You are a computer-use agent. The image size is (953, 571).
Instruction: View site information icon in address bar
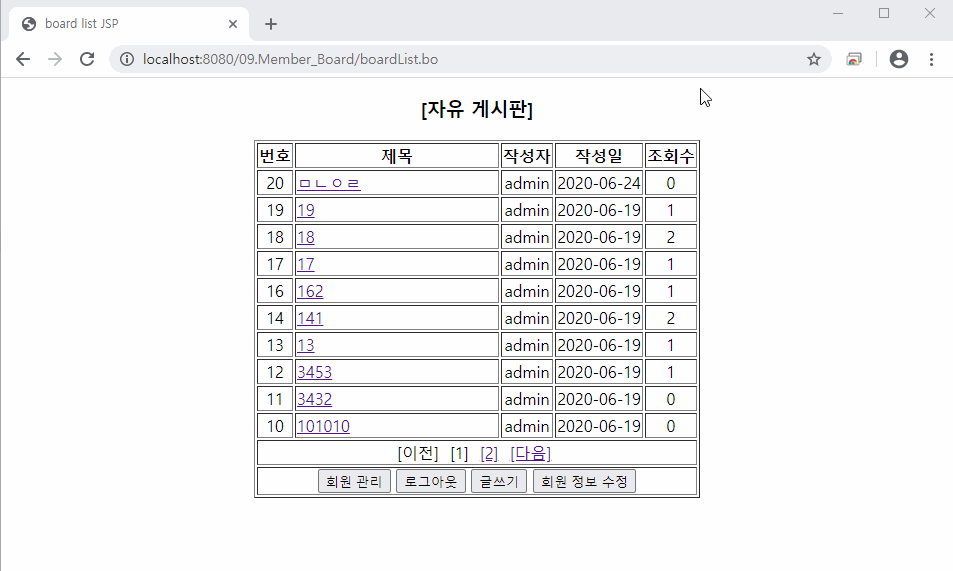[126, 59]
